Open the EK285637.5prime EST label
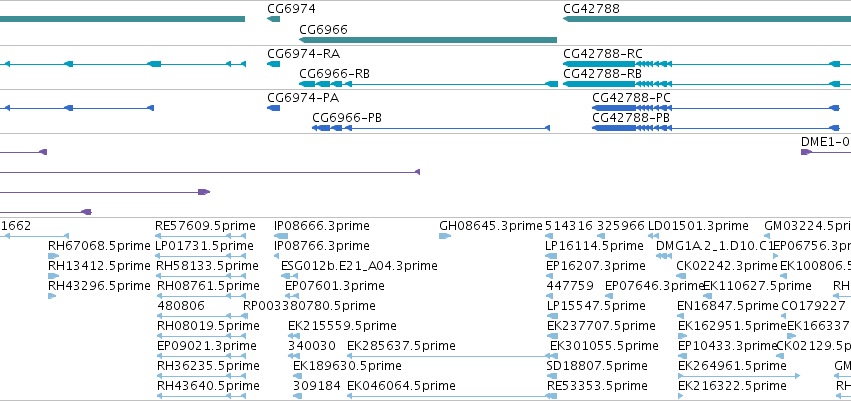Screen dimensions: 851x401 [x=402, y=346]
